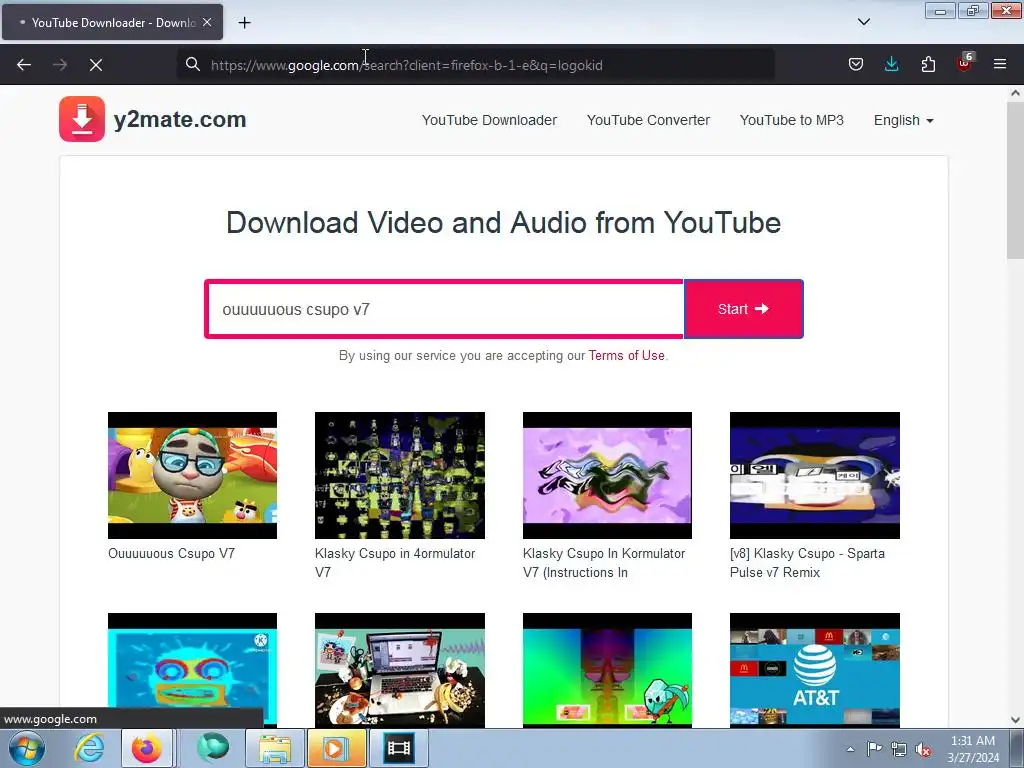Open the media player taskbar icon
This screenshot has width=1024, height=768.
click(337, 748)
